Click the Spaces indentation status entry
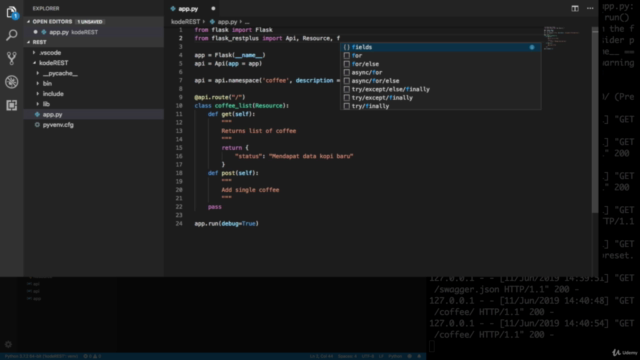The width and height of the screenshot is (640, 360). (347, 356)
